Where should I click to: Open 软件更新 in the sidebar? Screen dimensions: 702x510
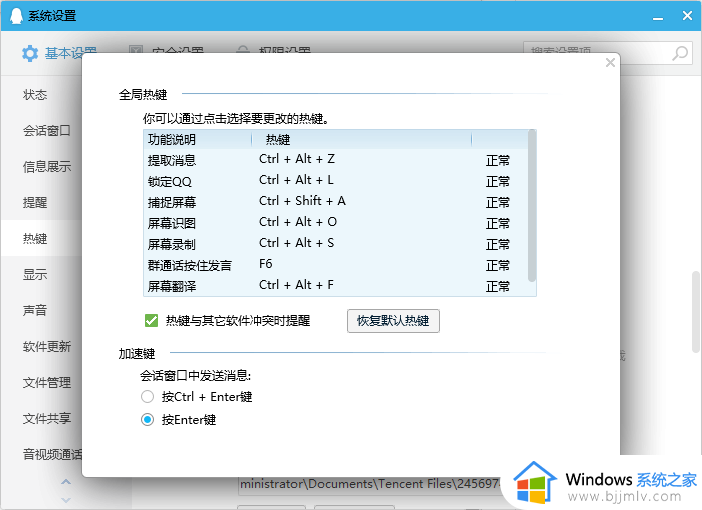click(47, 346)
